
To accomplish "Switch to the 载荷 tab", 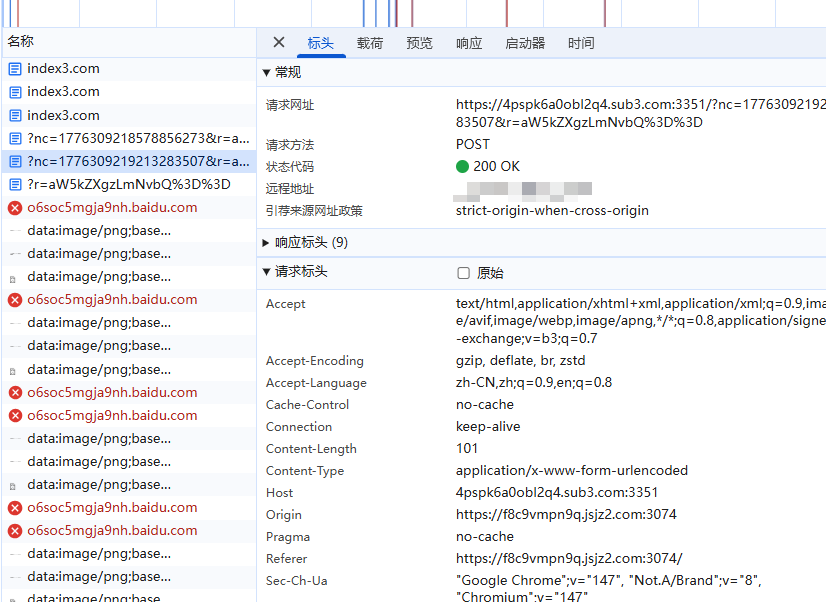I will (370, 43).
